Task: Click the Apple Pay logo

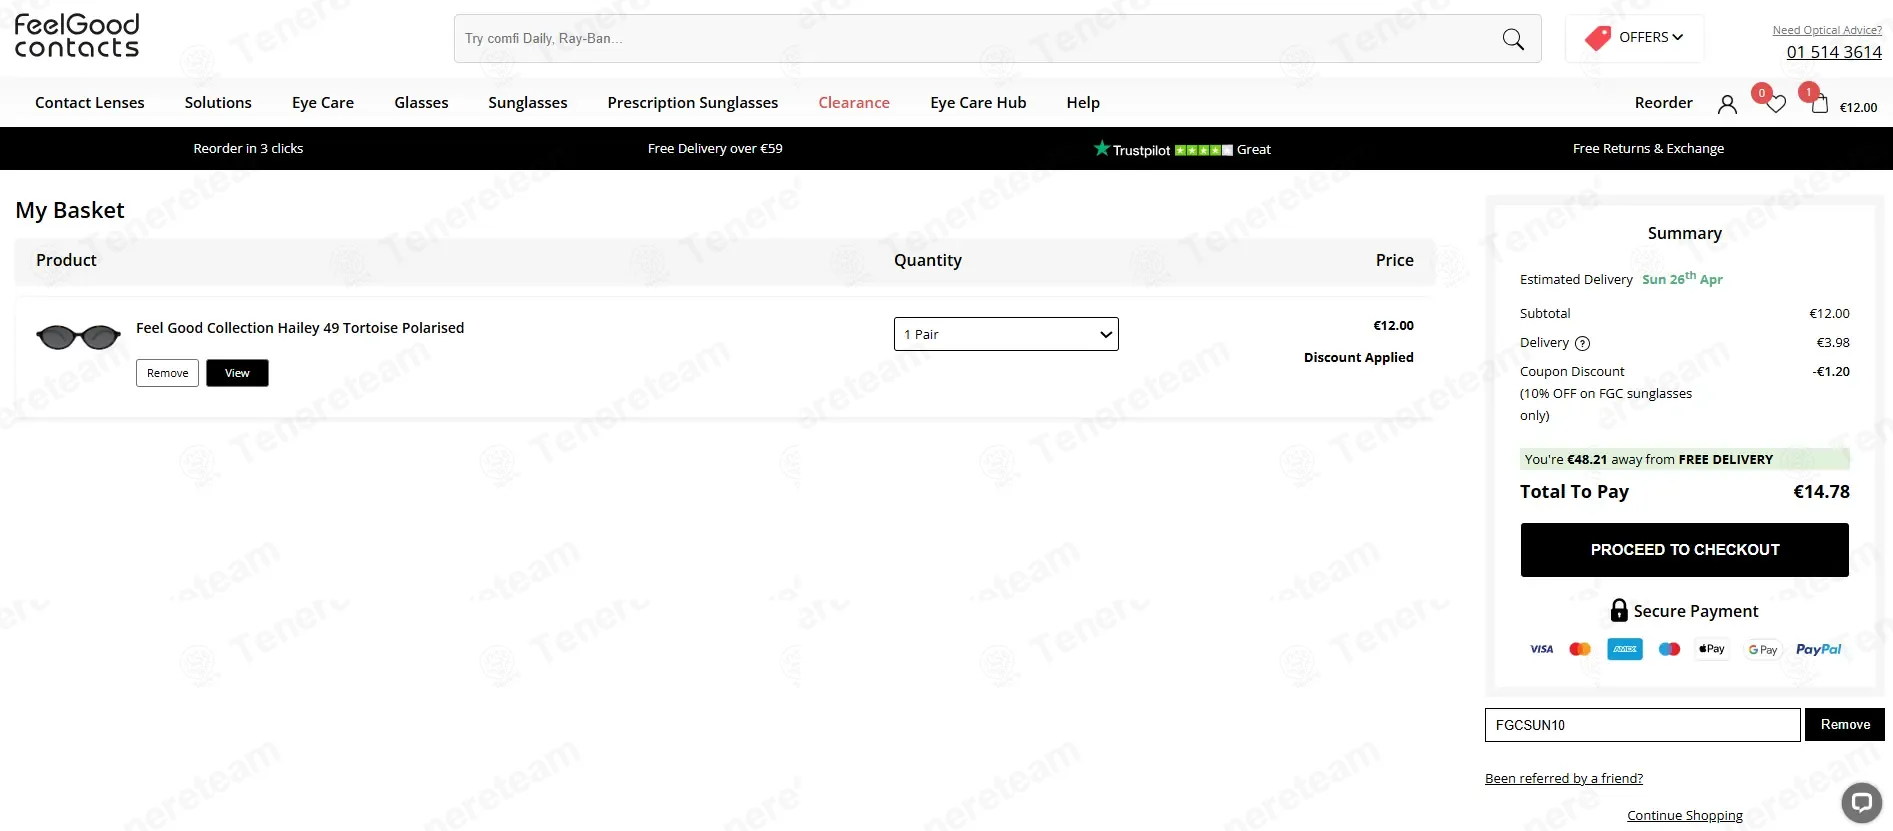Action: point(1712,649)
